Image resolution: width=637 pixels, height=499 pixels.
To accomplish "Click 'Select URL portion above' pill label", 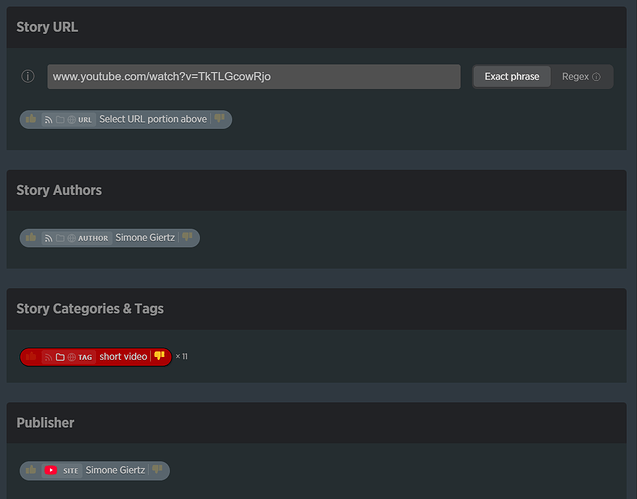I will click(152, 119).
